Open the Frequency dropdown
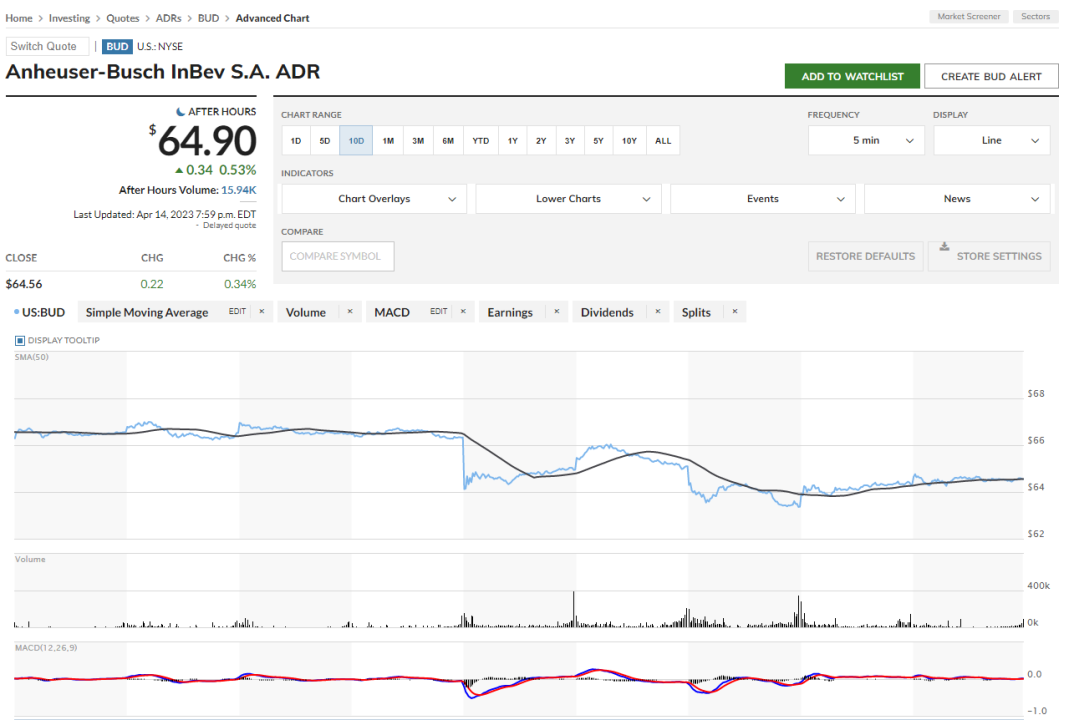1069x720 pixels. coord(866,141)
